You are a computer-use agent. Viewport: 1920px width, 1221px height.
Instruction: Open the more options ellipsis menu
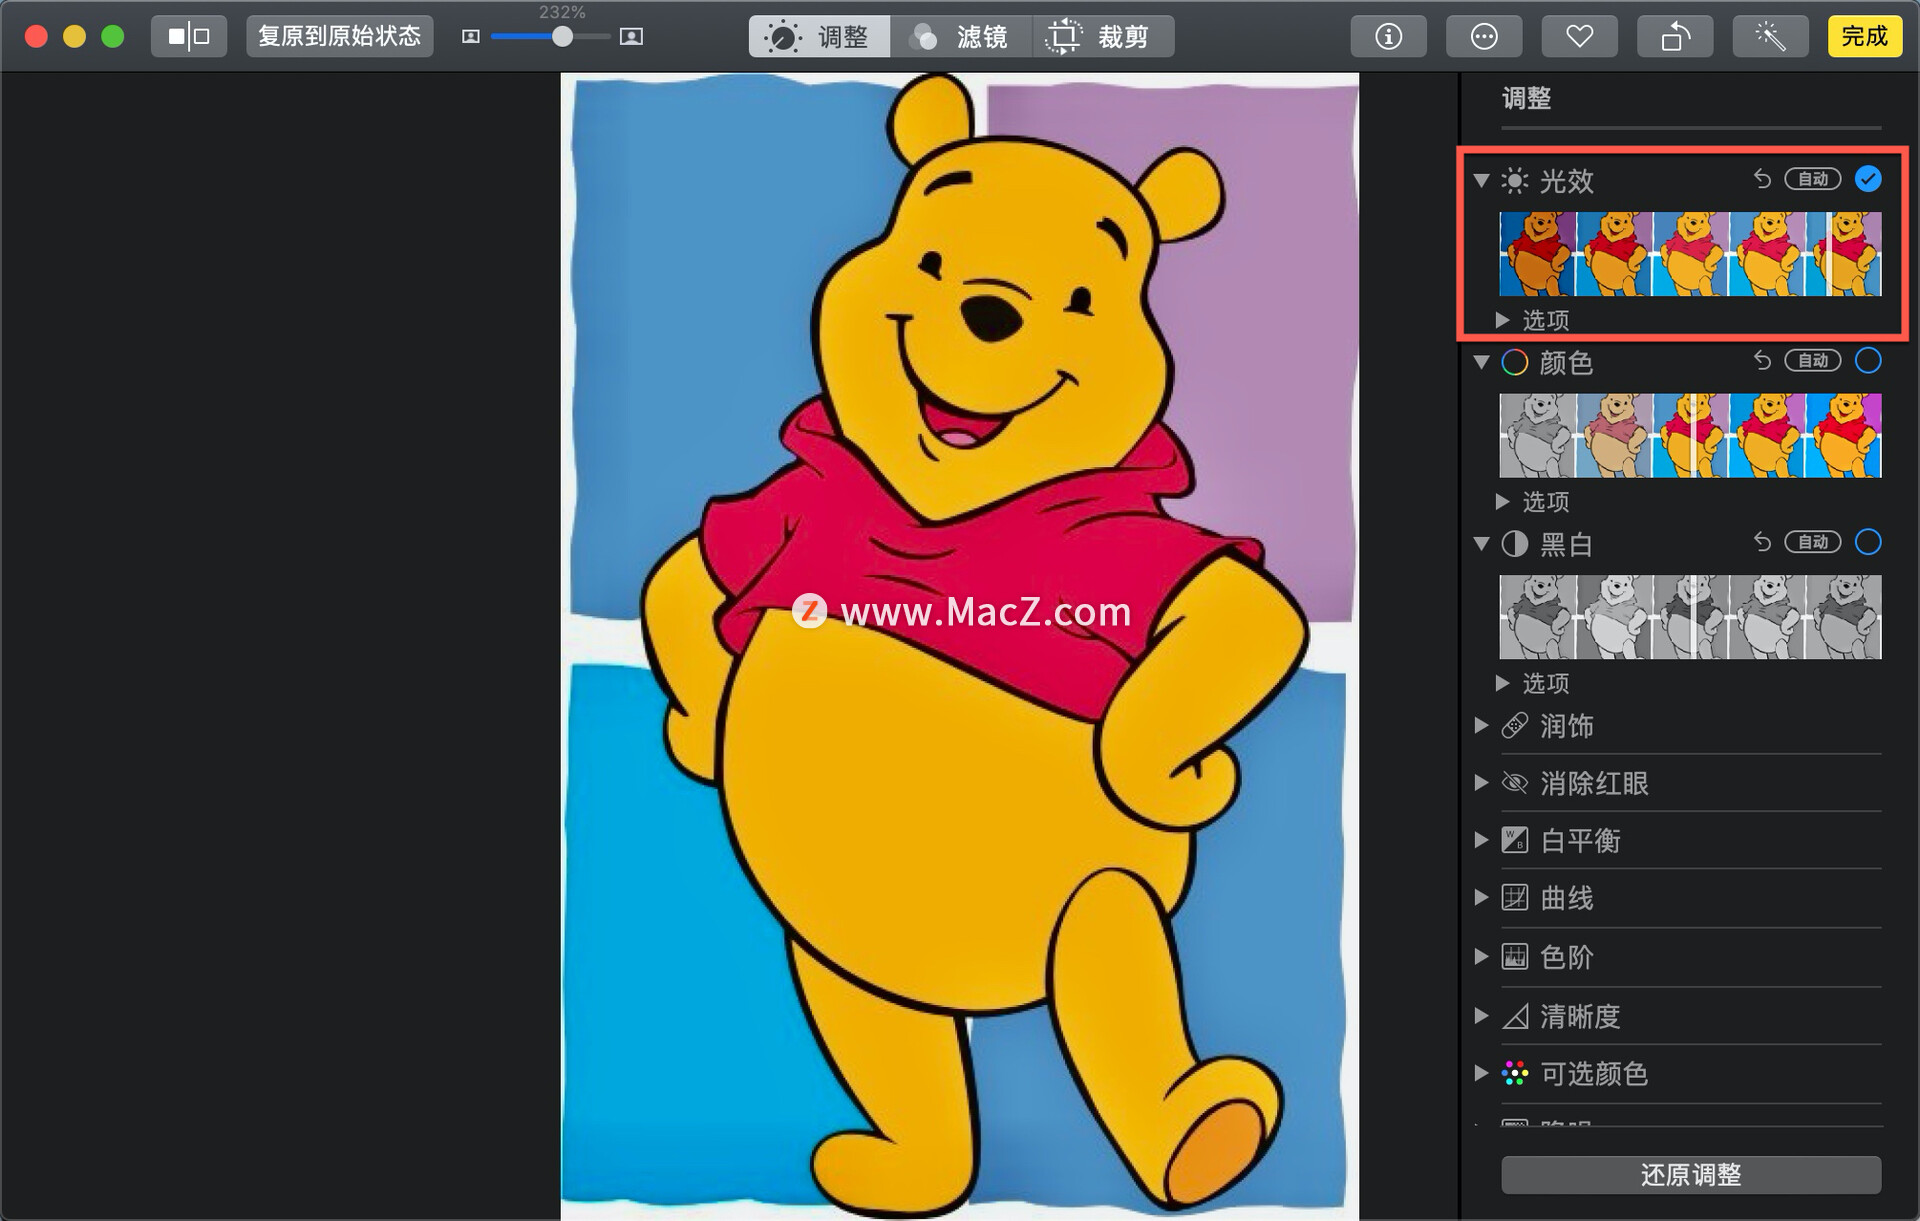pyautogui.click(x=1484, y=37)
